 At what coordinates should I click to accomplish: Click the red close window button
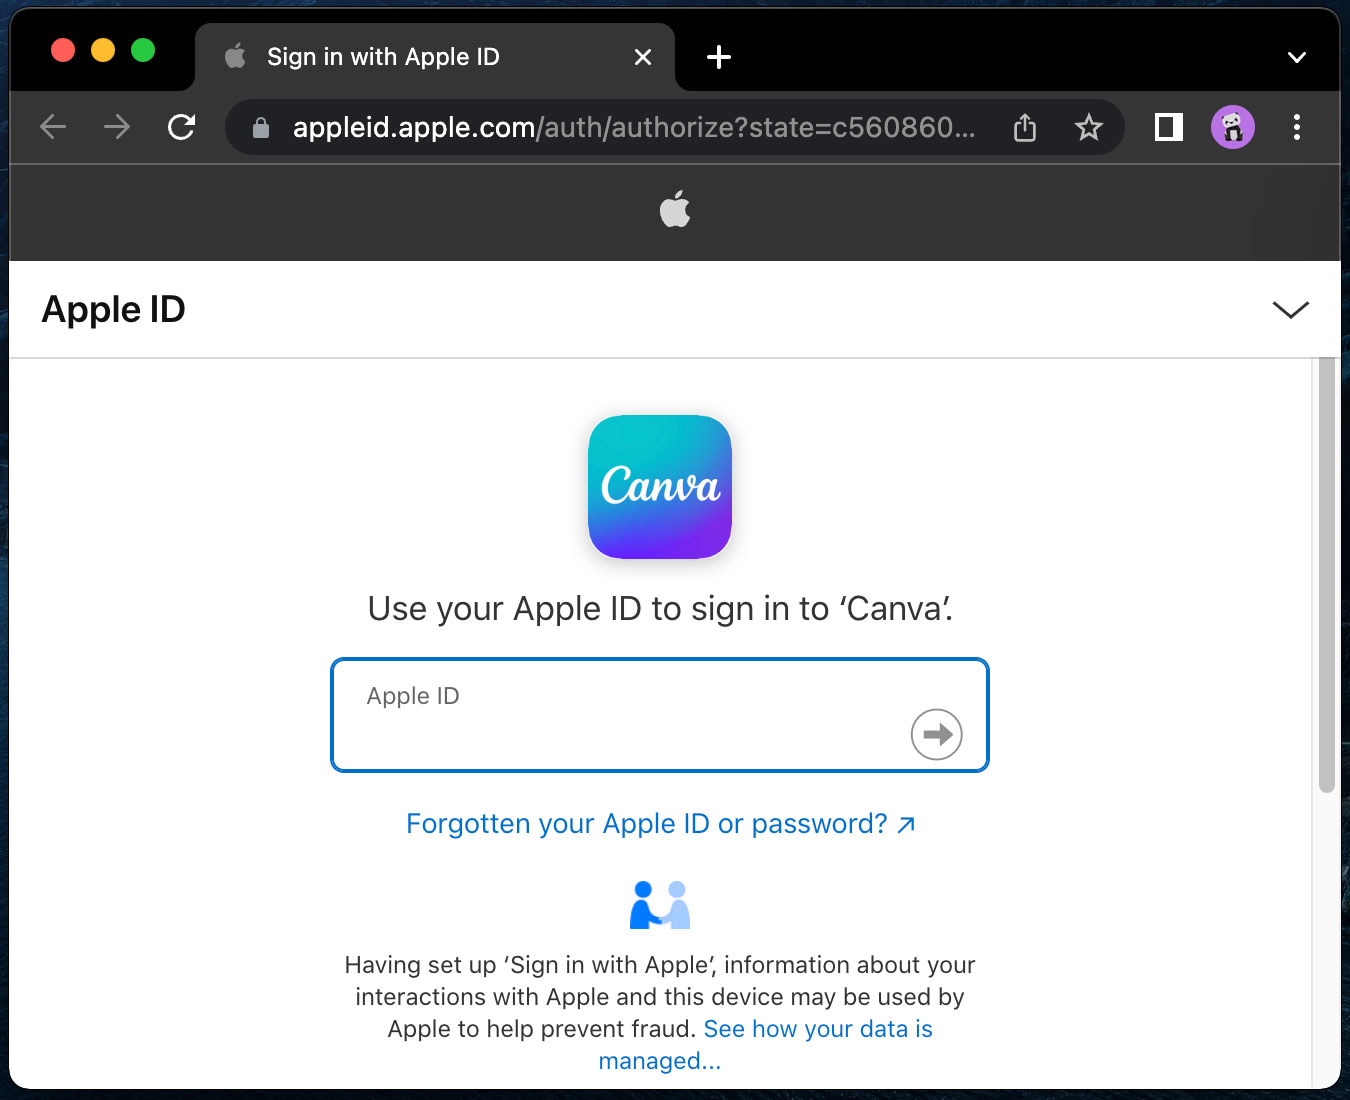[x=63, y=50]
